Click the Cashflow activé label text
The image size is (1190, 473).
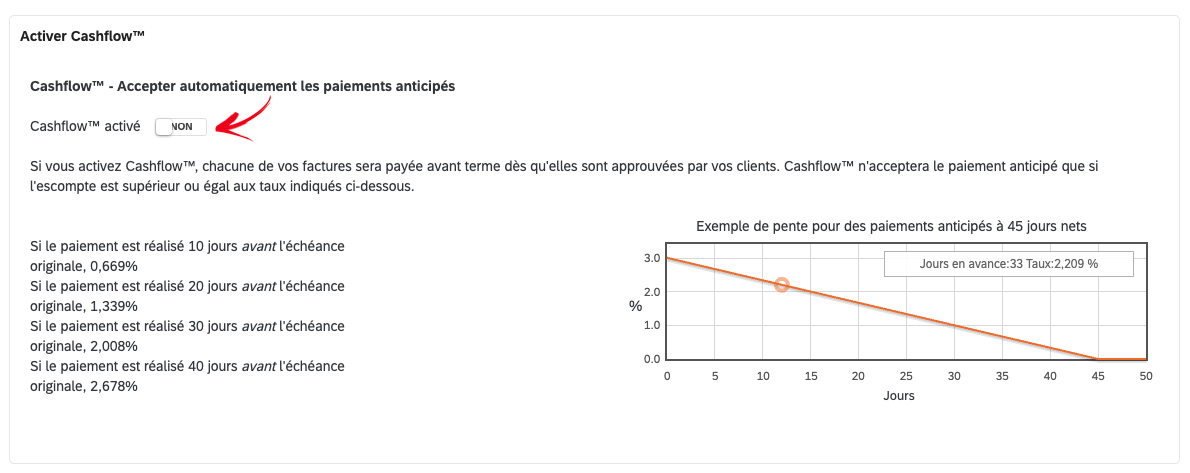[x=85, y=127]
